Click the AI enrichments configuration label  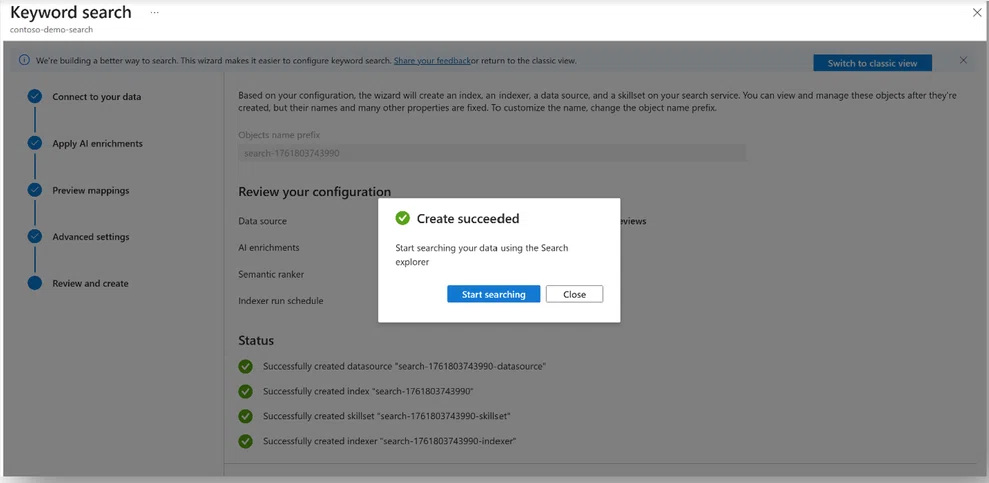tap(269, 248)
